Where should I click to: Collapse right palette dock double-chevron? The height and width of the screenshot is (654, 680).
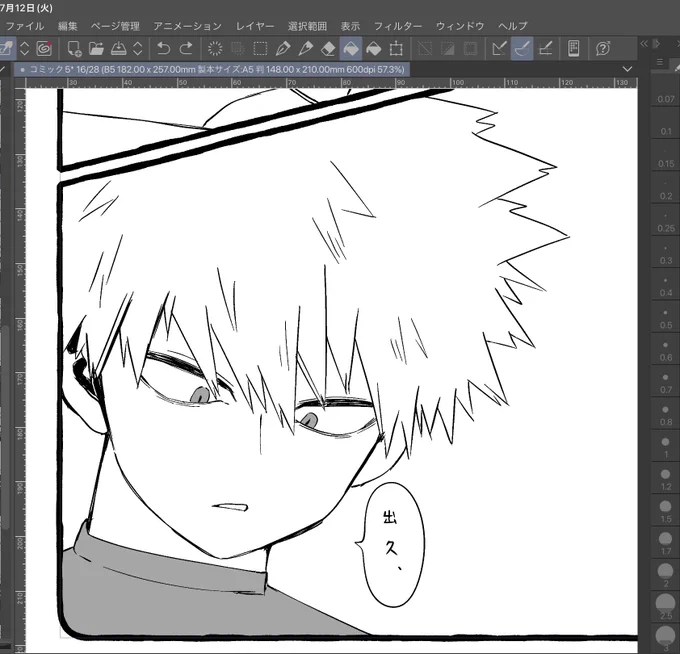pyautogui.click(x=644, y=43)
